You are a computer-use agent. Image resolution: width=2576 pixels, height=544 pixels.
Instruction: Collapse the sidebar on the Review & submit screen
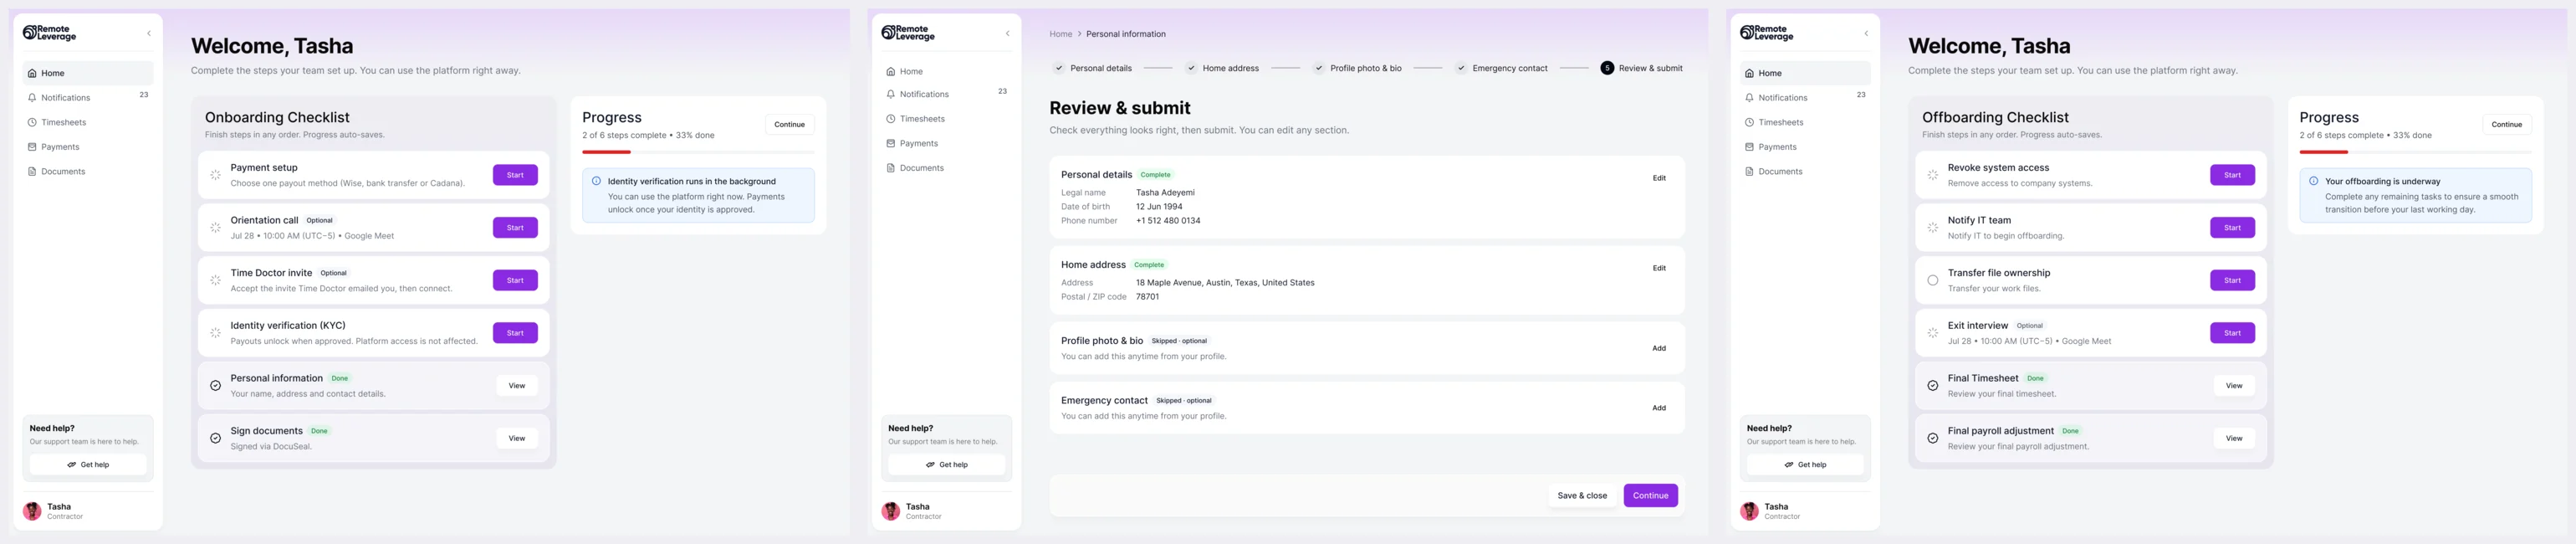[1007, 33]
